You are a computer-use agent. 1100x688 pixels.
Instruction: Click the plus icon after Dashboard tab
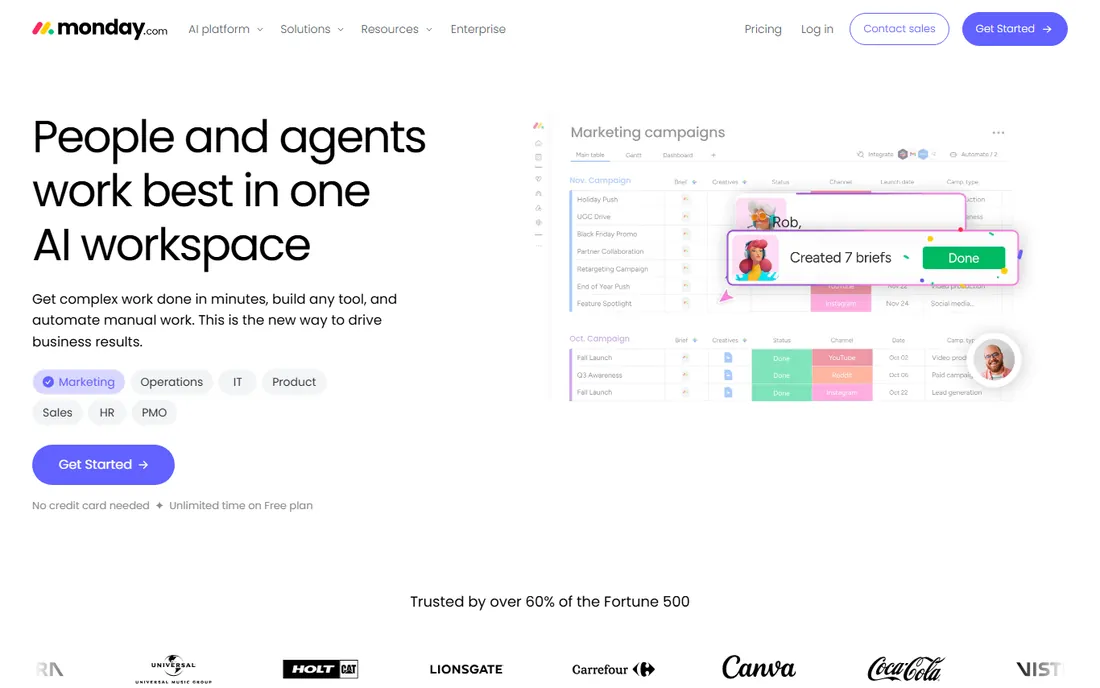(x=713, y=155)
